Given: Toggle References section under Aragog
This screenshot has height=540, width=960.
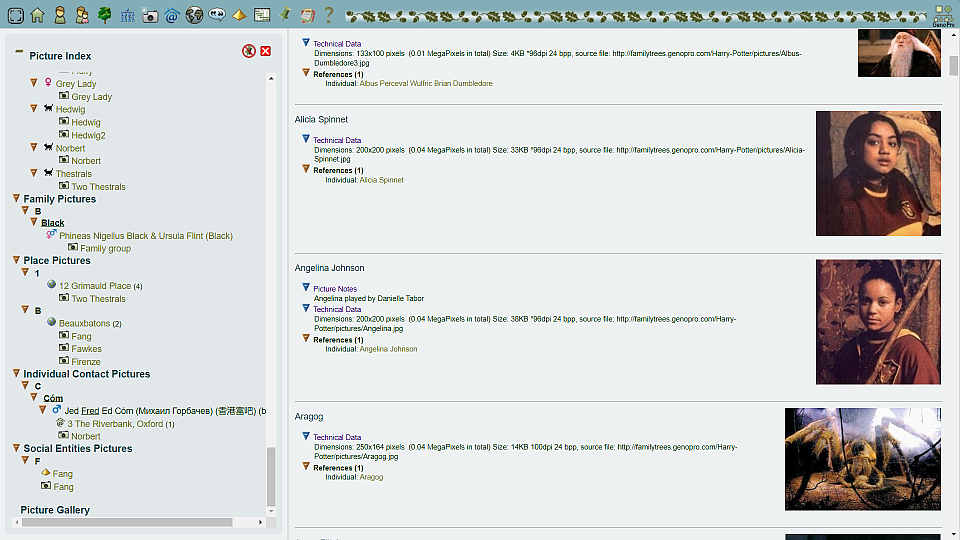Looking at the screenshot, I should click(x=306, y=467).
